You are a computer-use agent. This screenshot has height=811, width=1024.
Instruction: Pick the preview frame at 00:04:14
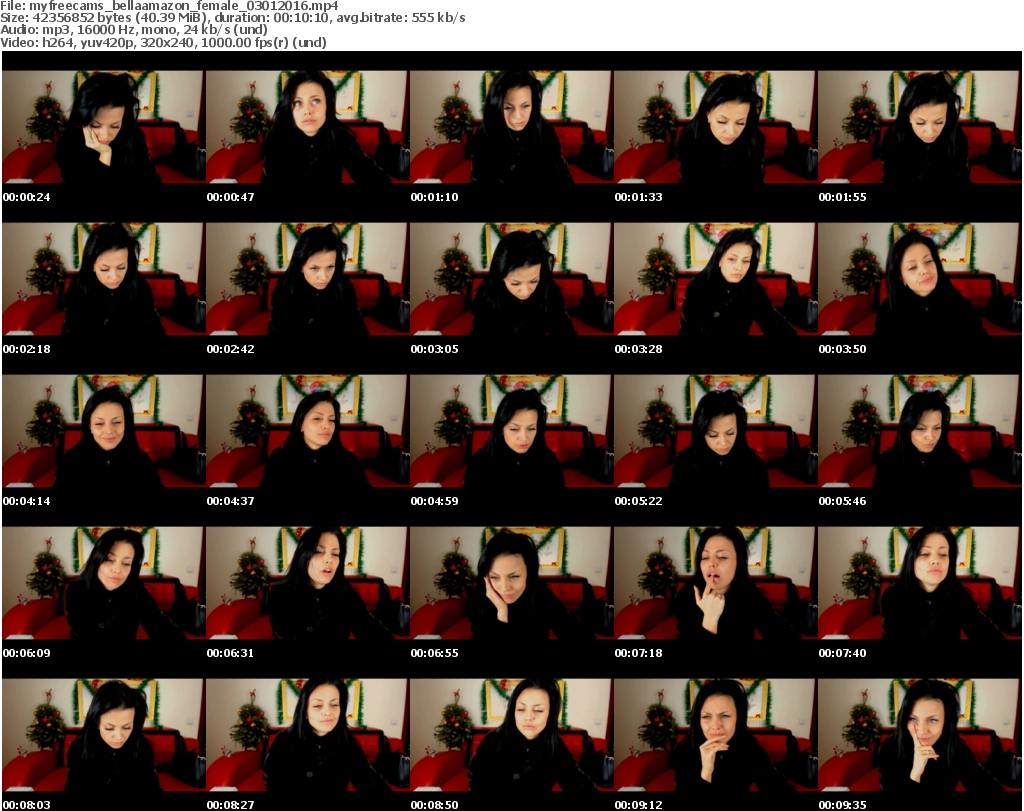point(104,432)
